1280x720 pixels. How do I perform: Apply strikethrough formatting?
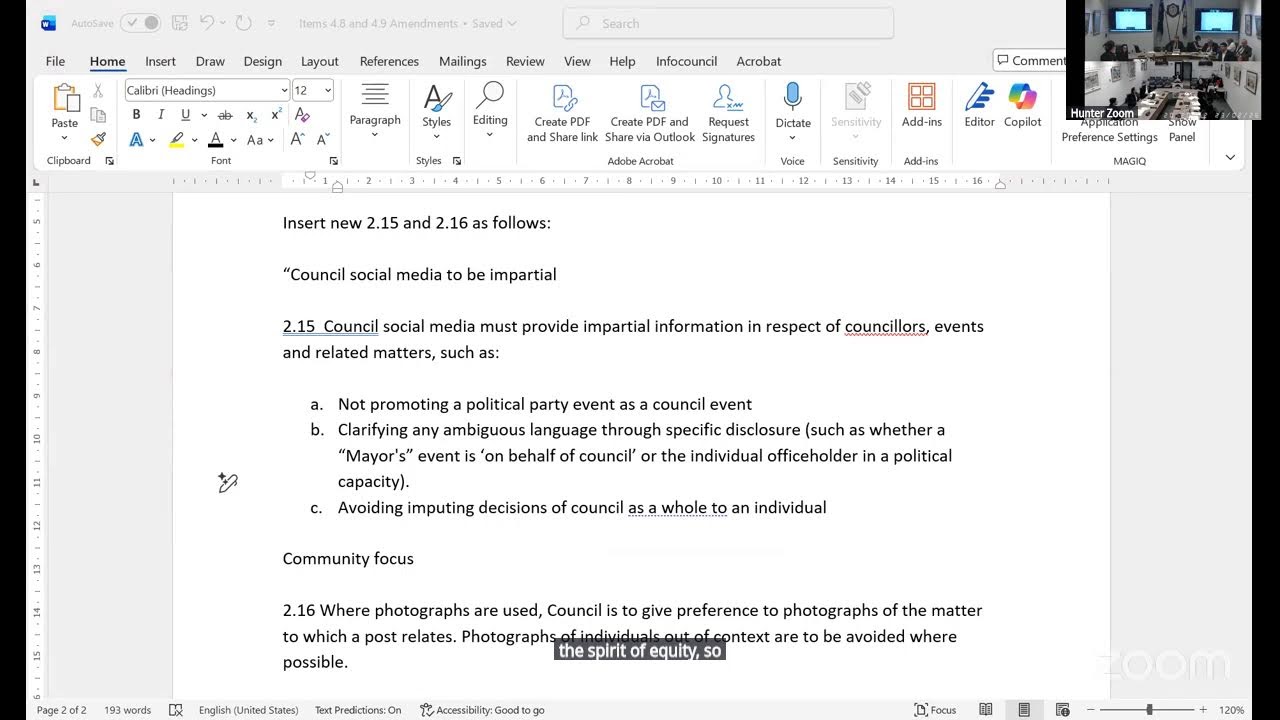click(225, 115)
